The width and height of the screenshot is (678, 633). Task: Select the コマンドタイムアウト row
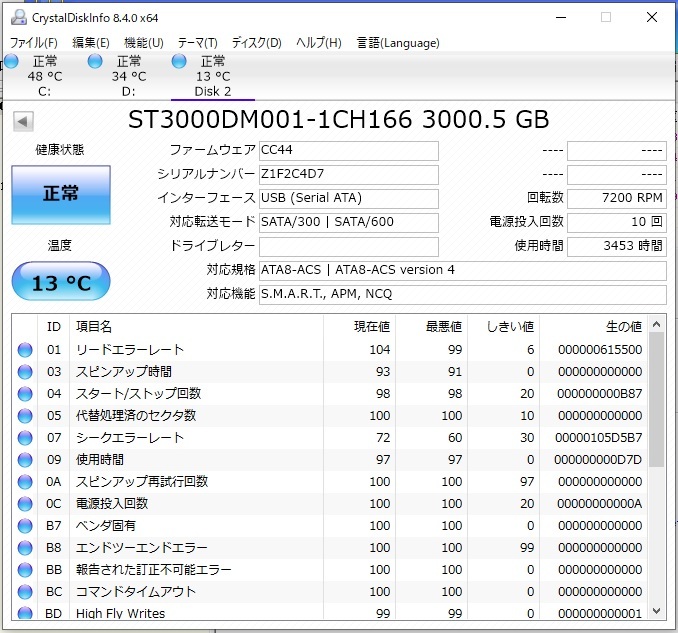330,592
